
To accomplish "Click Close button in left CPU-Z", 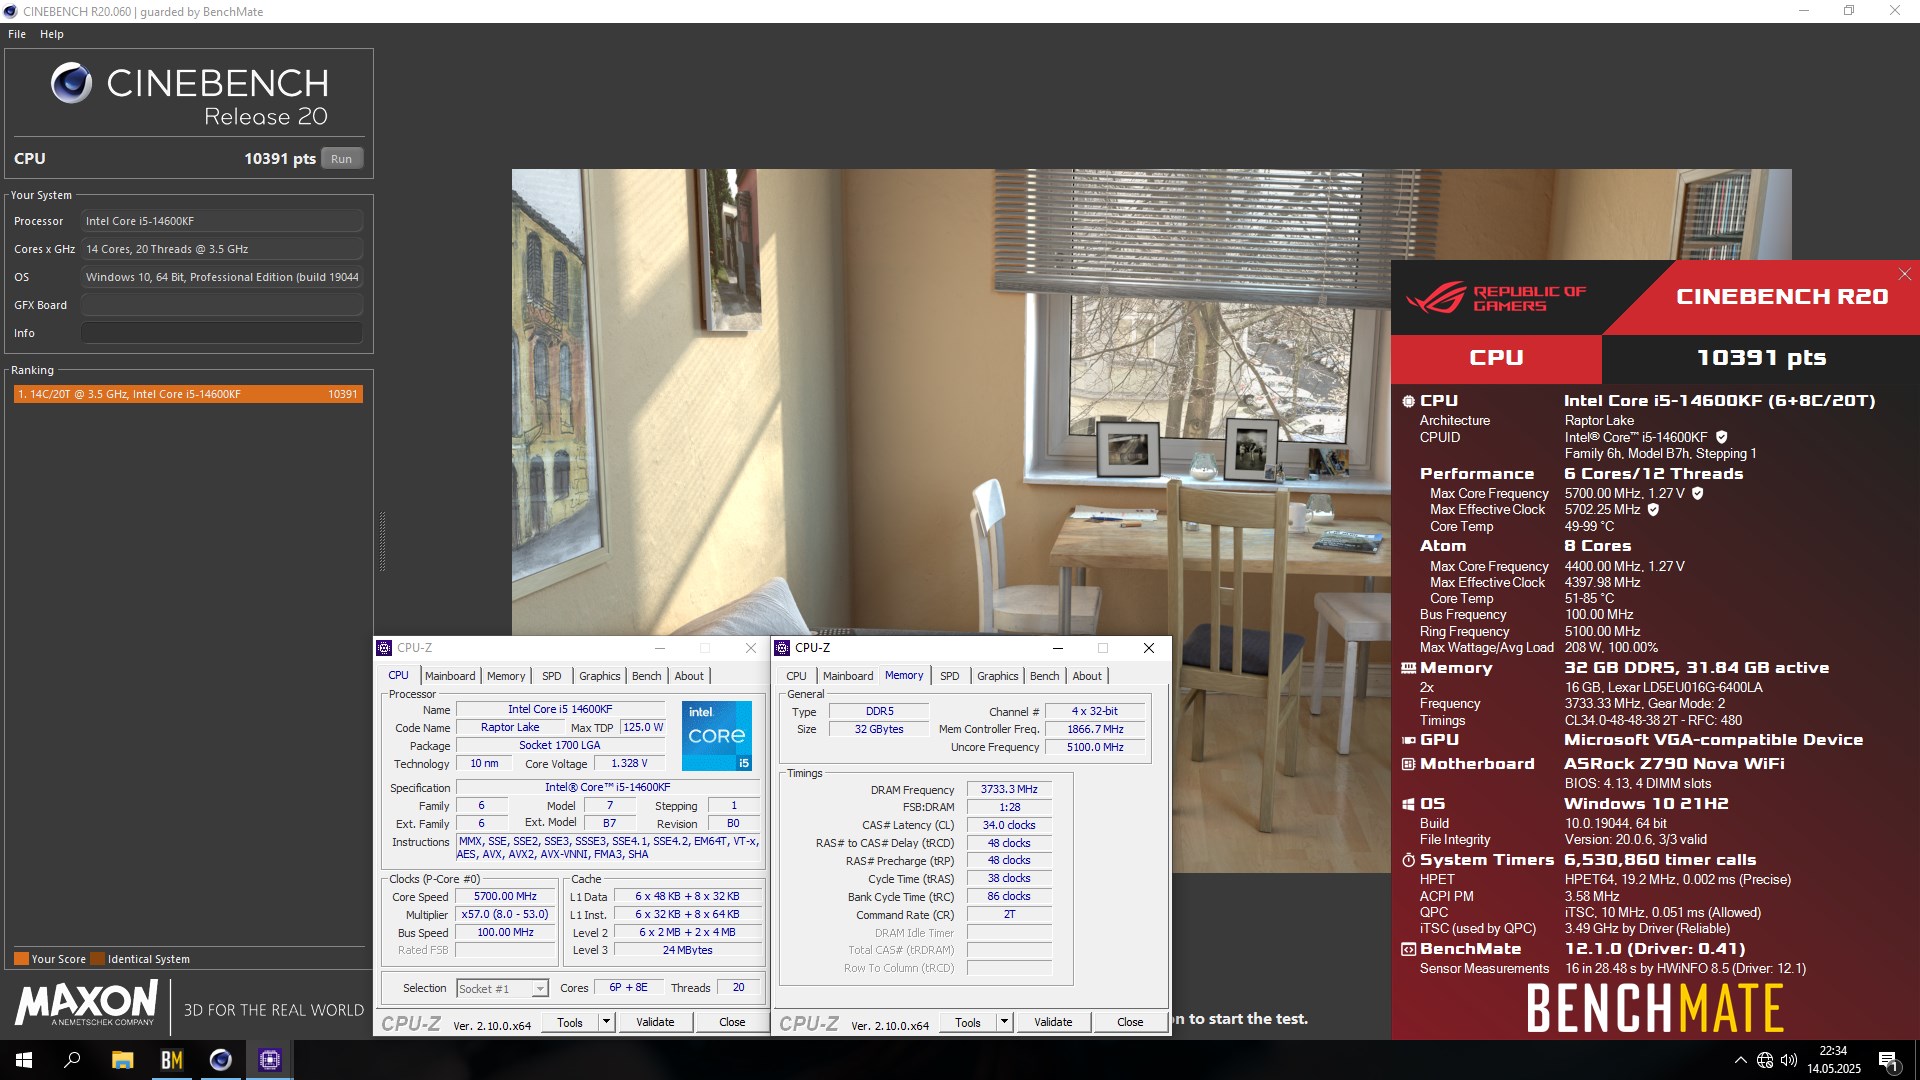I will (732, 1022).
